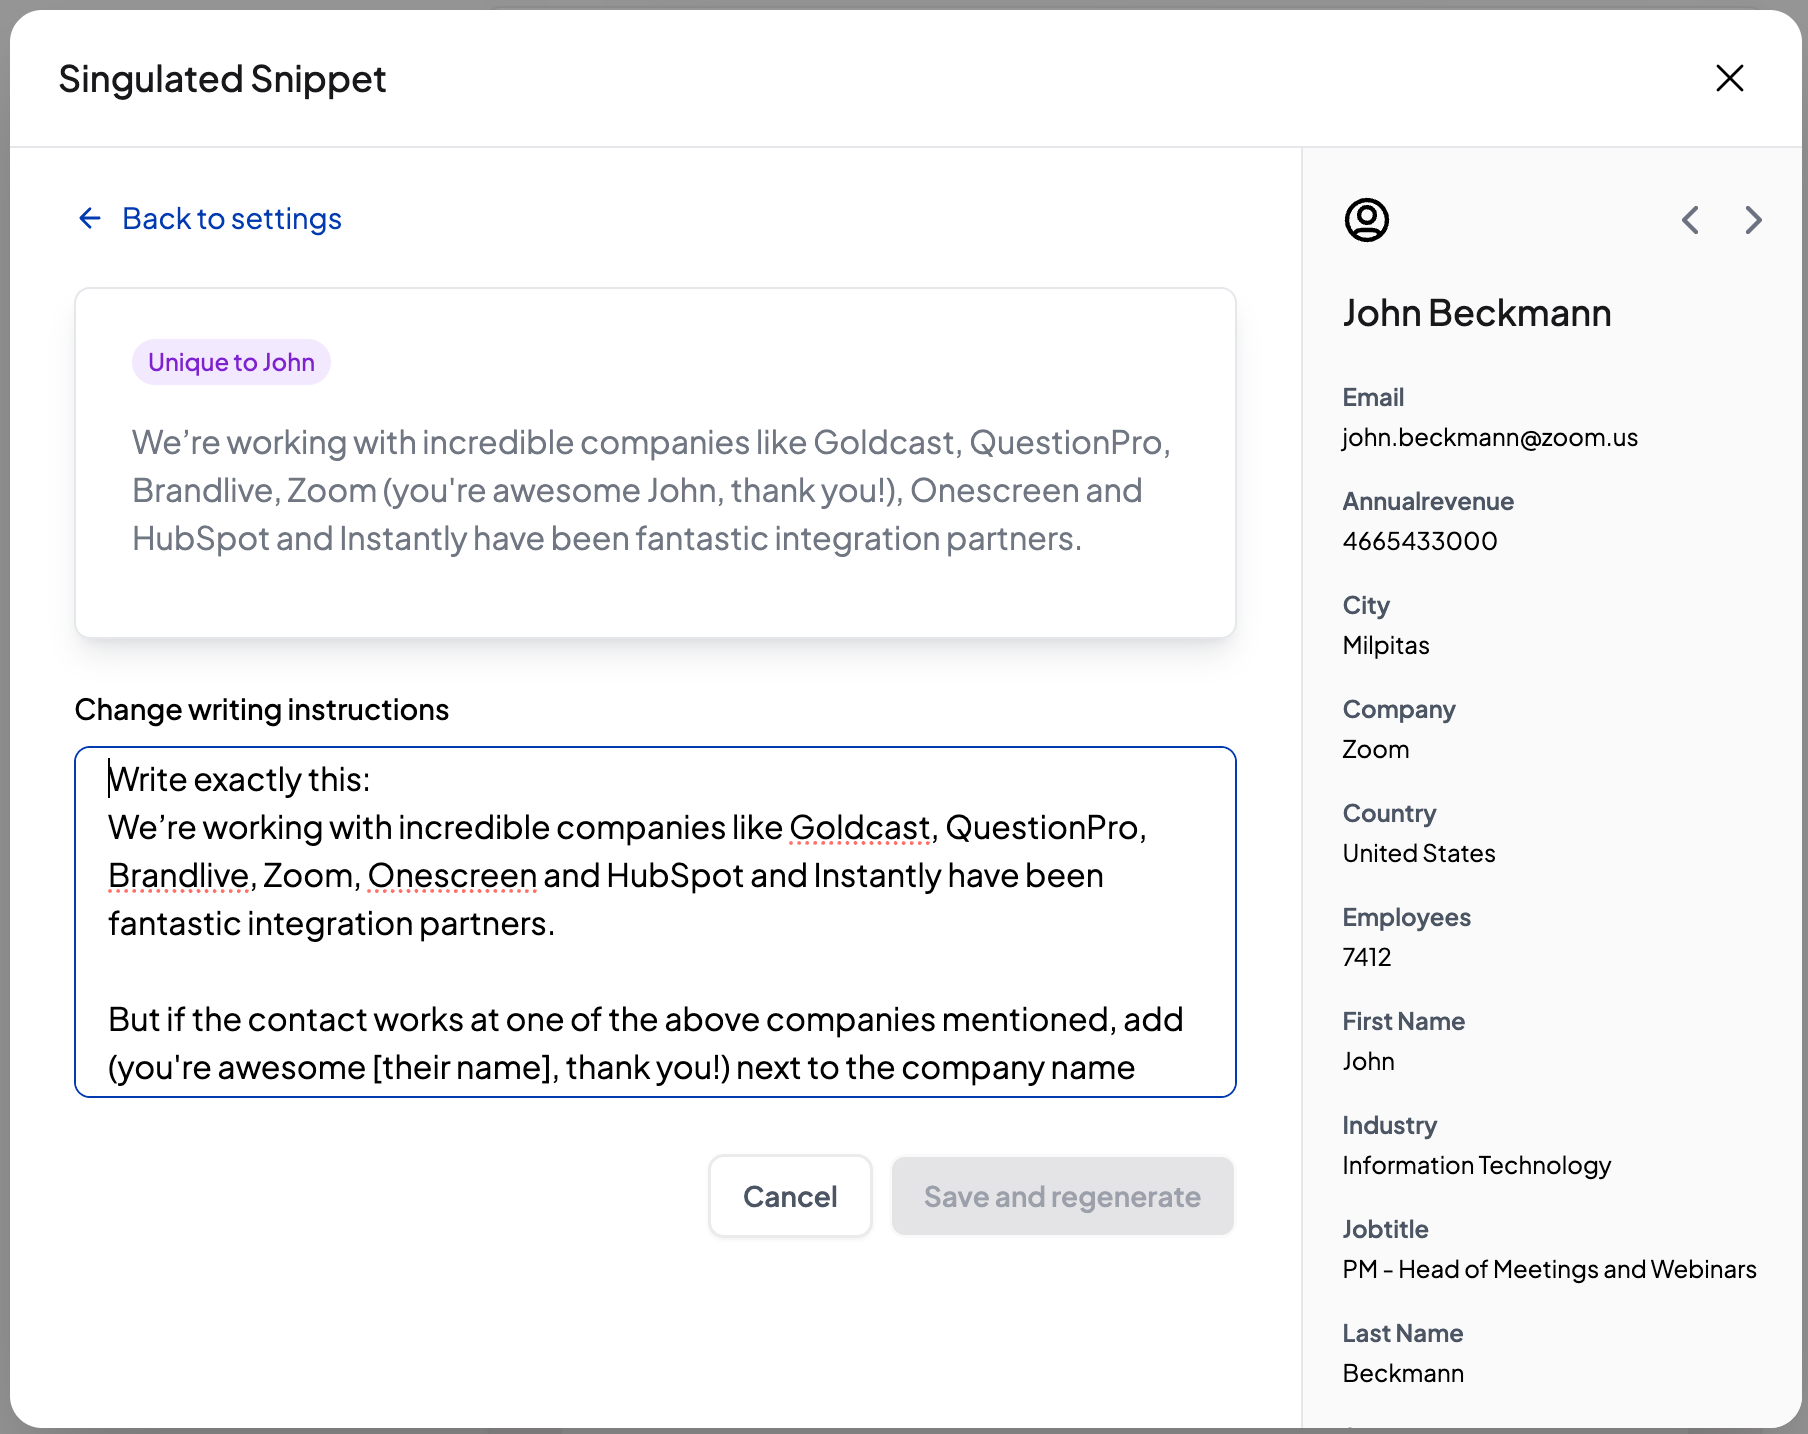Click the misspelled word Goldcast in instructions
The image size is (1808, 1434).
pyautogui.click(x=859, y=828)
